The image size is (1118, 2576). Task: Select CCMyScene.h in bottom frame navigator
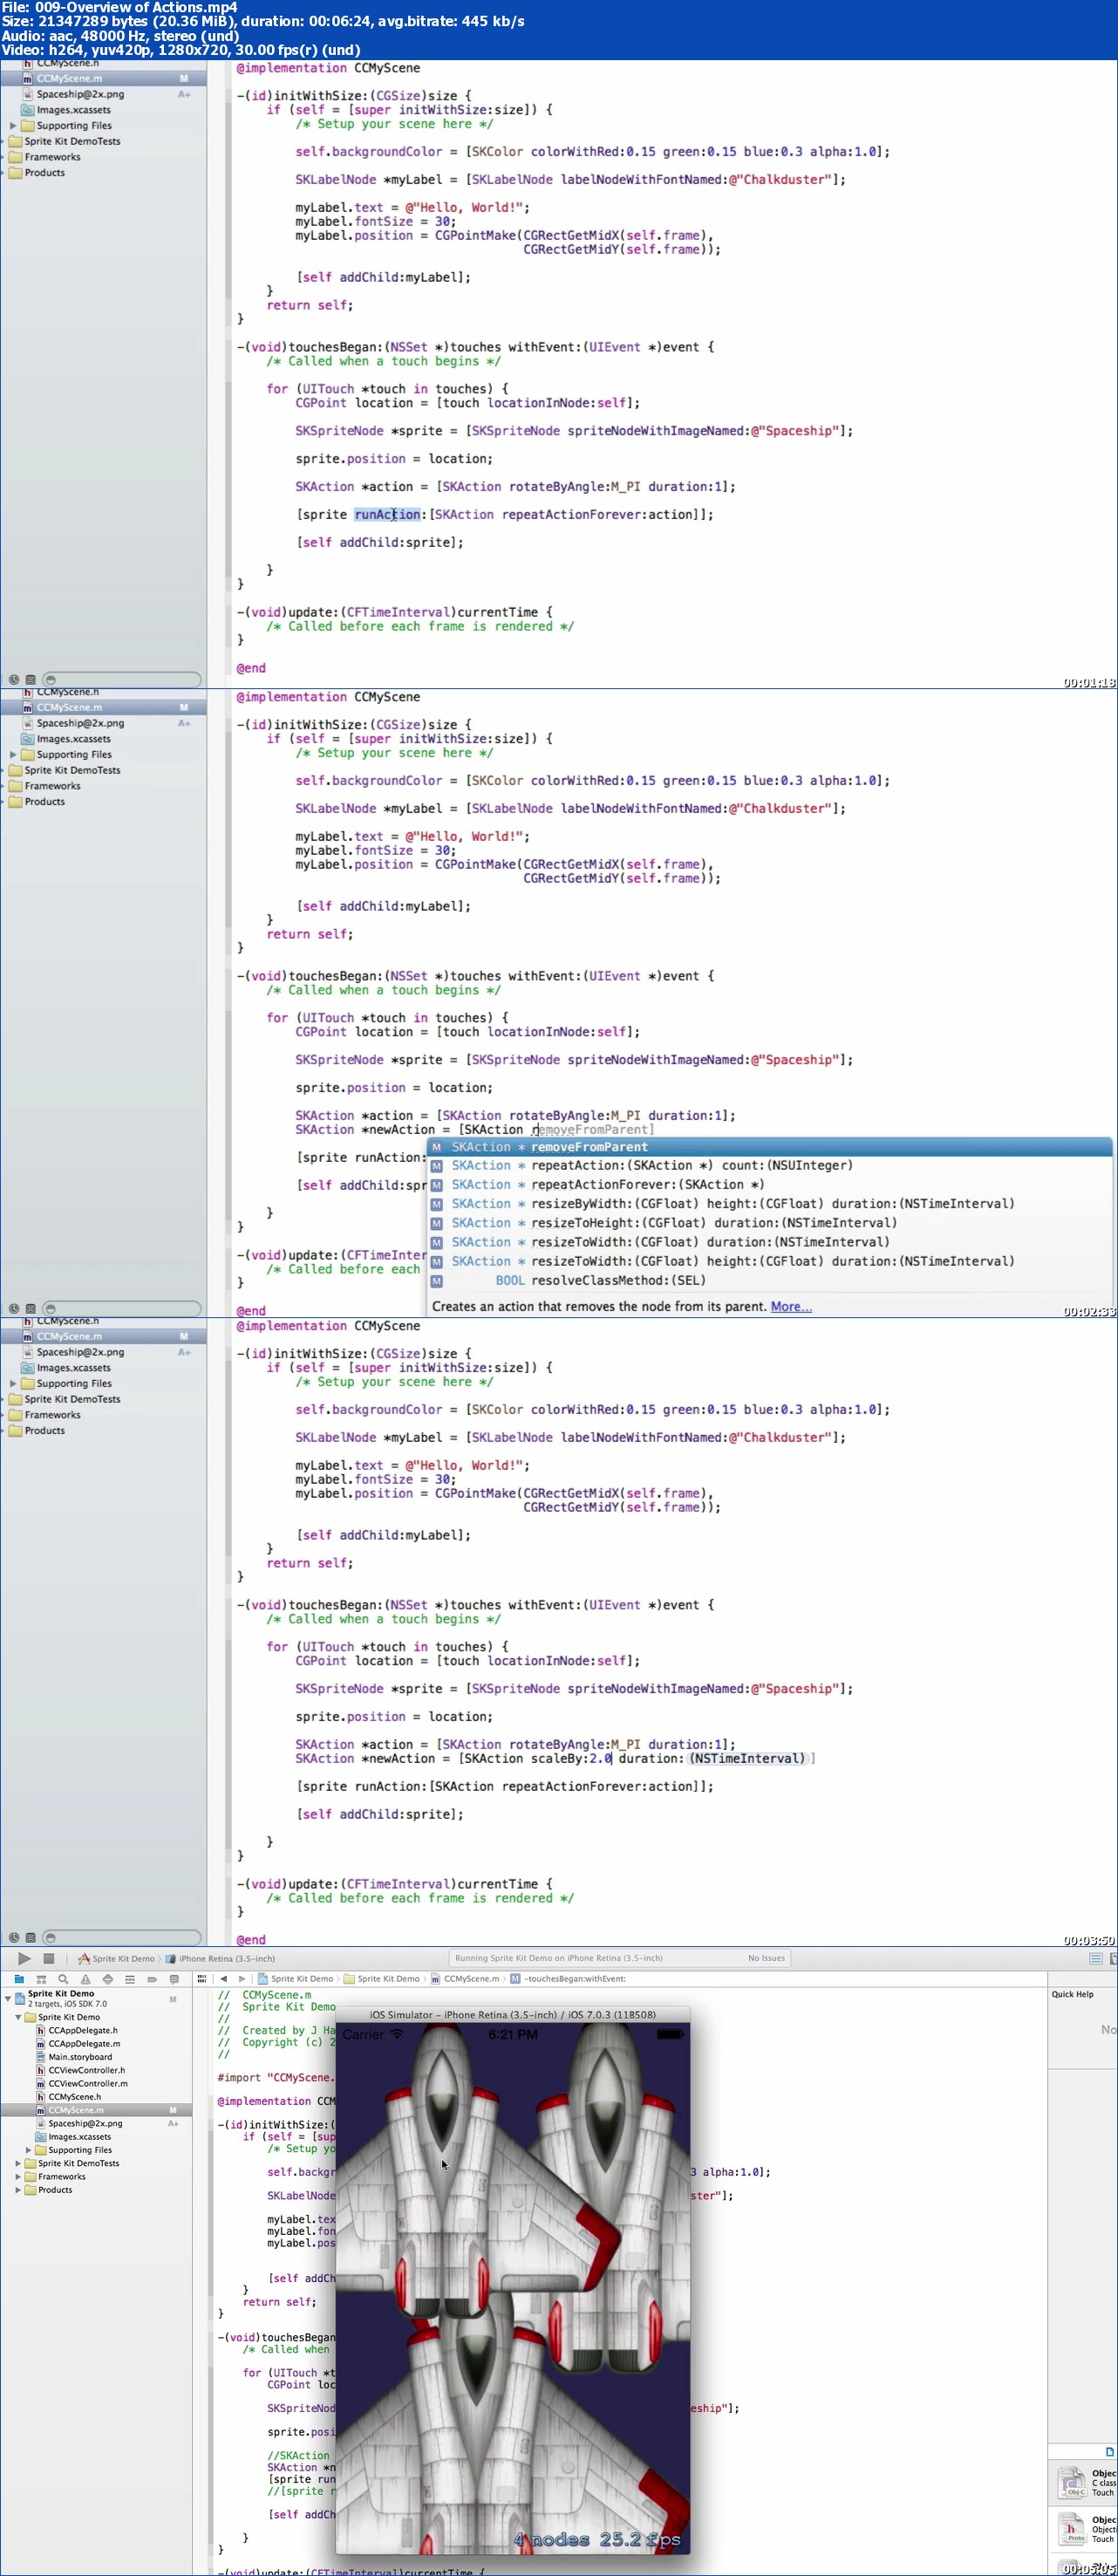tap(74, 2096)
